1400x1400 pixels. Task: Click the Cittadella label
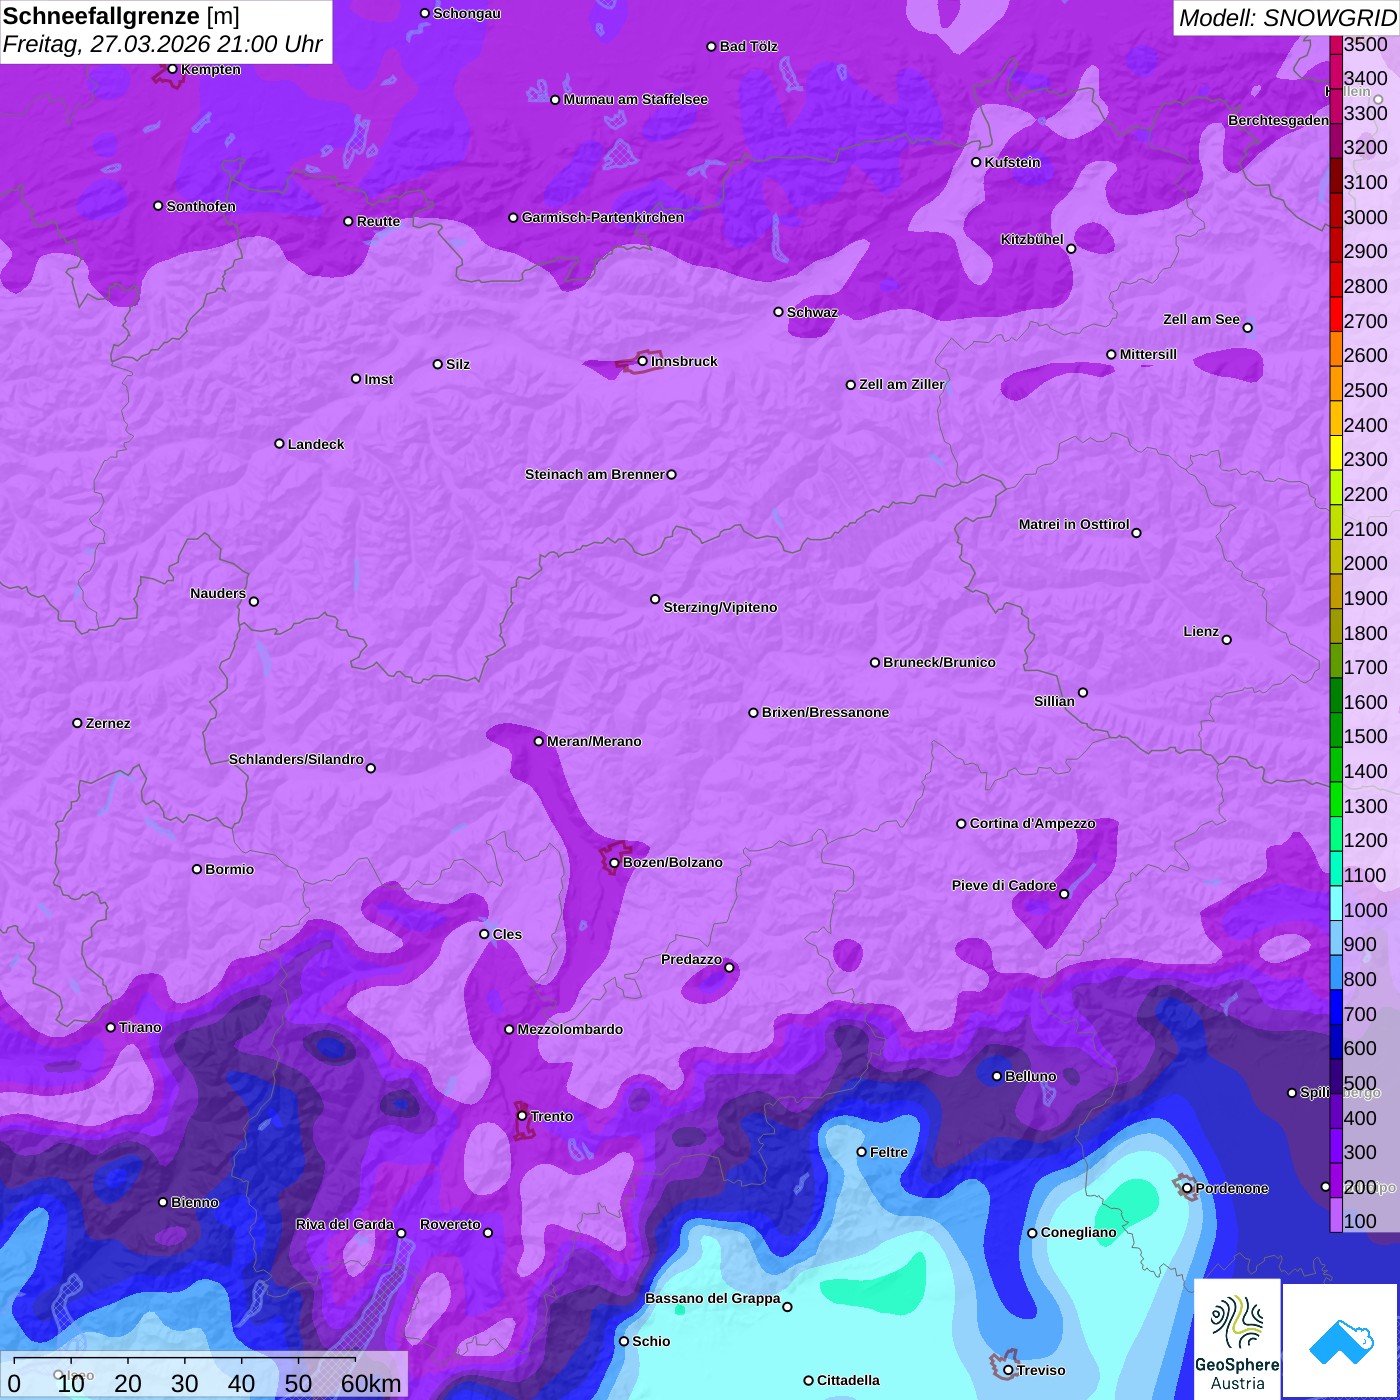[x=848, y=1380]
